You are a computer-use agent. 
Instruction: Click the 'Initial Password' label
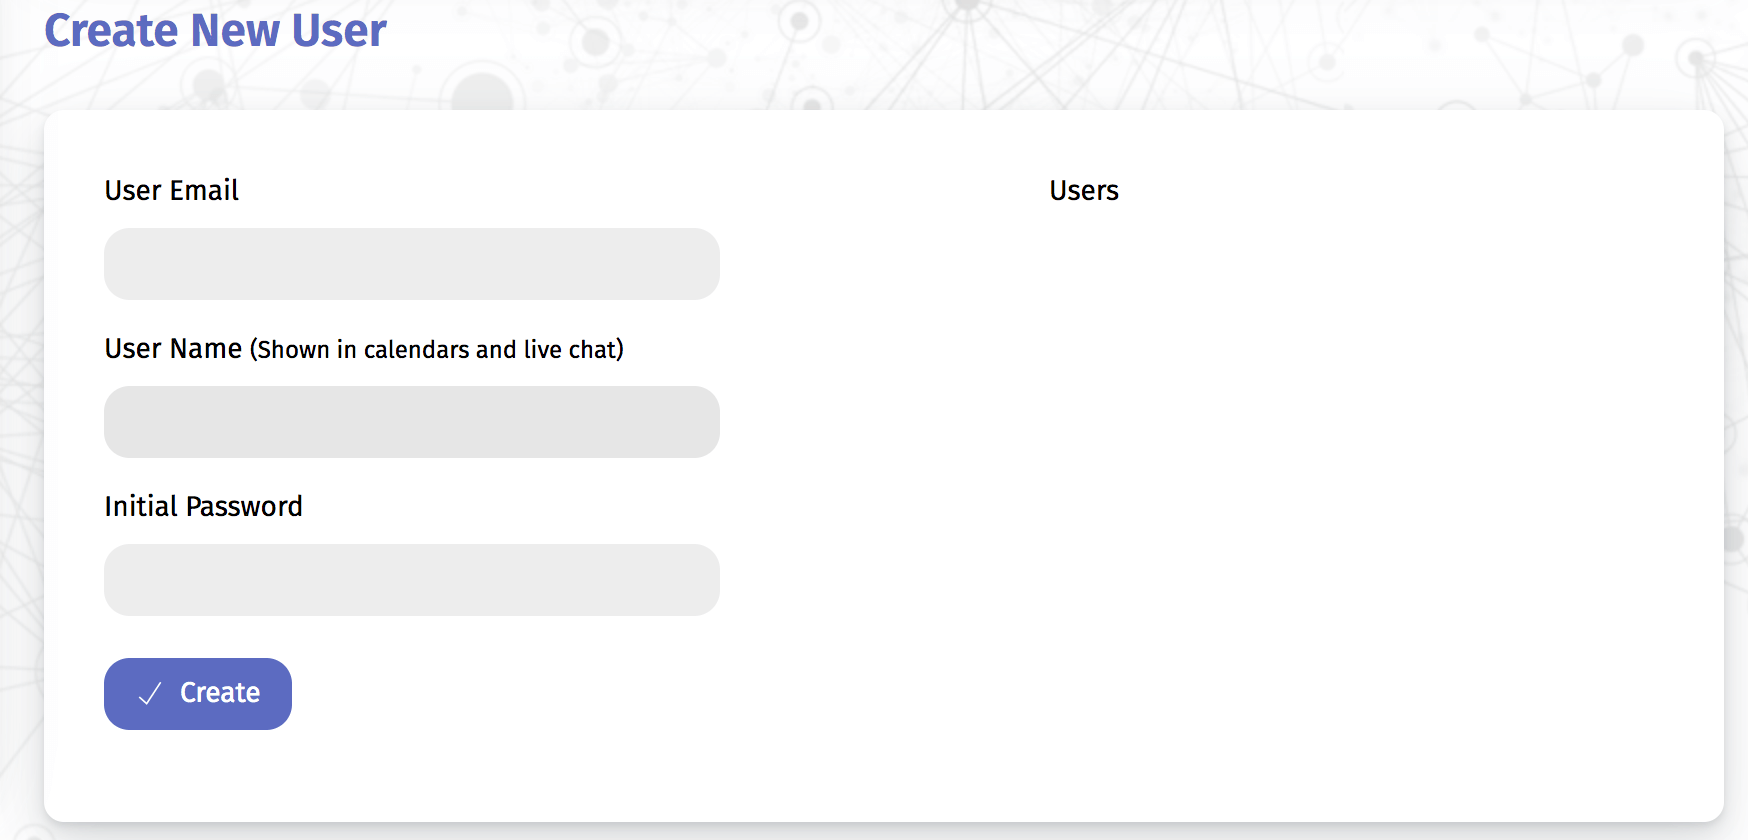[203, 506]
